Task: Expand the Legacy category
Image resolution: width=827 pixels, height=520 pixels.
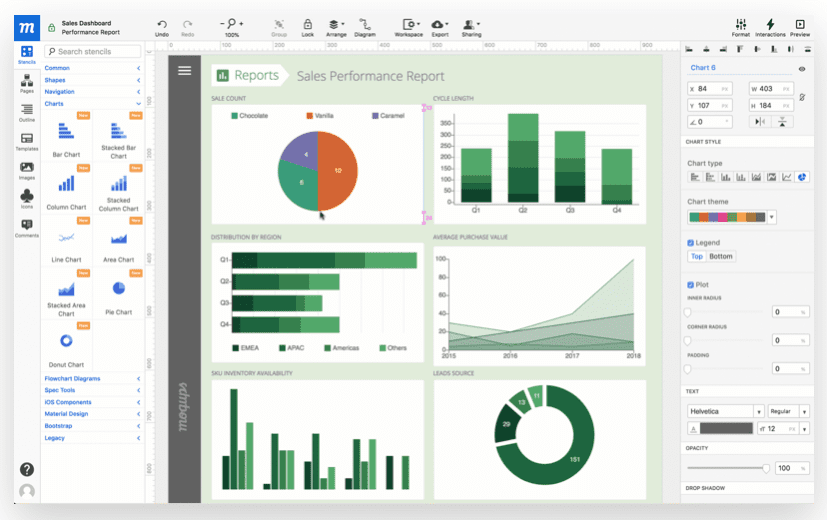Action: pyautogui.click(x=92, y=438)
